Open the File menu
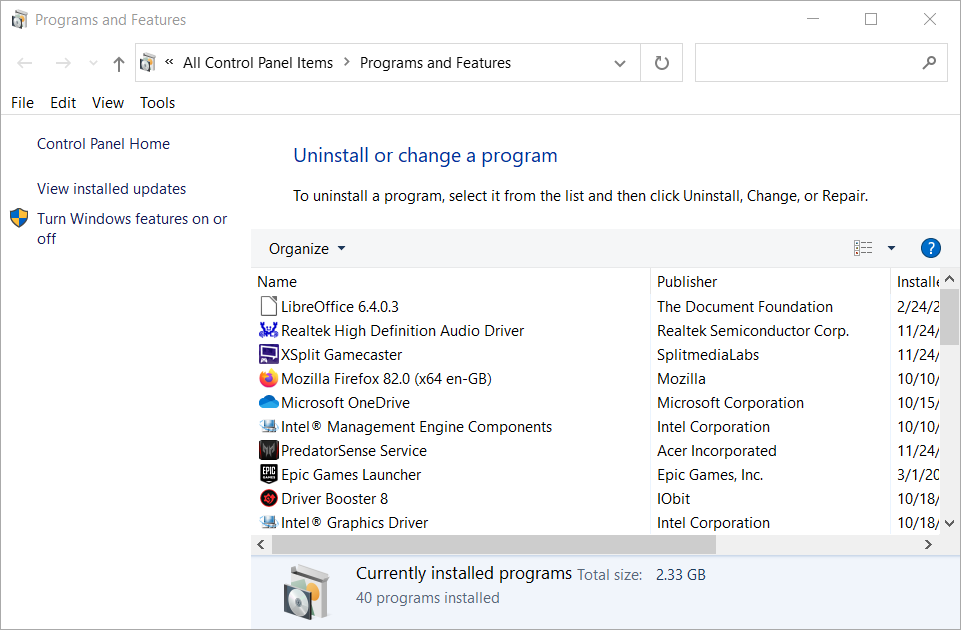This screenshot has height=630, width=961. click(x=22, y=102)
